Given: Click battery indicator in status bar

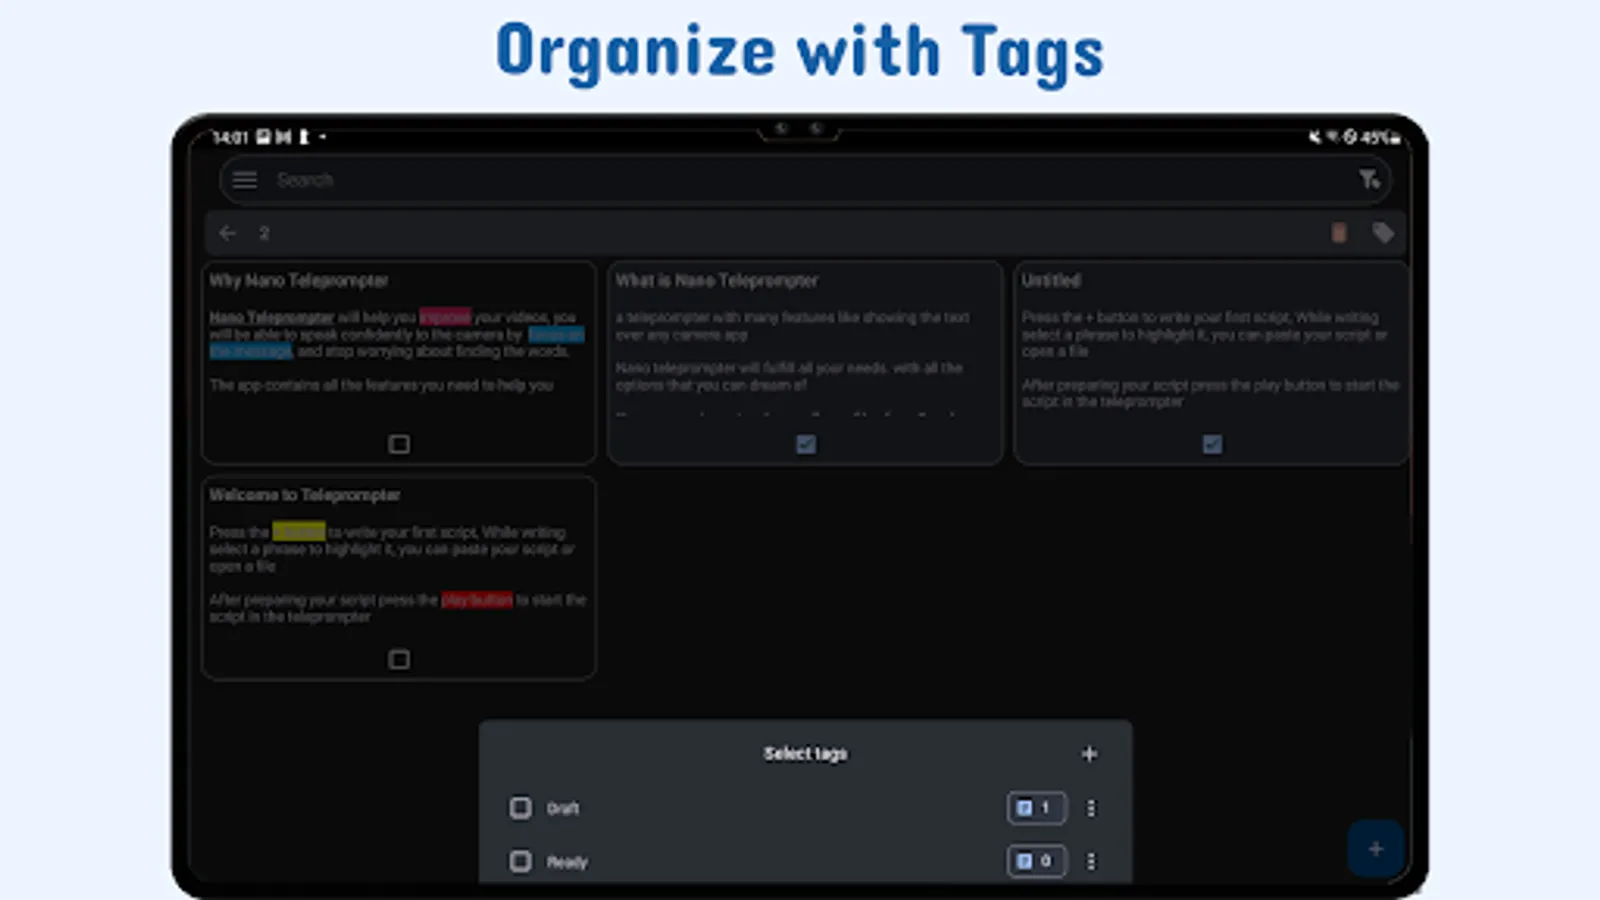Looking at the screenshot, I should [1381, 137].
